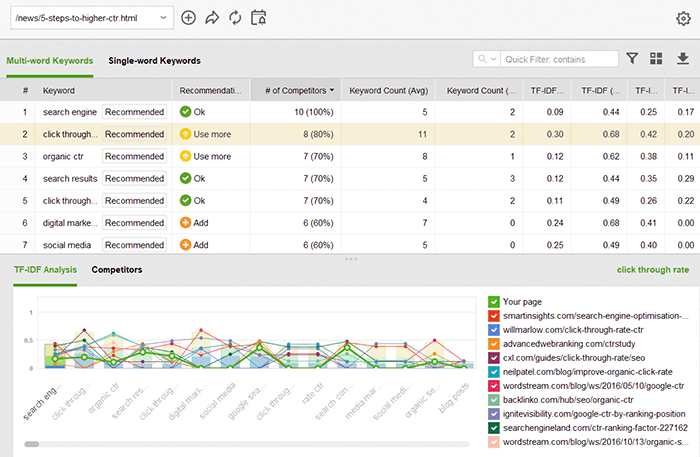Switch to Single-word Keywords tab
This screenshot has width=700, height=457.
click(x=154, y=61)
